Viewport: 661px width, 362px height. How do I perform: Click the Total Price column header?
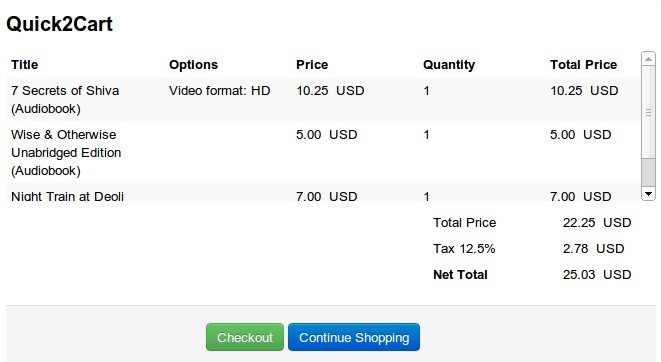583,64
